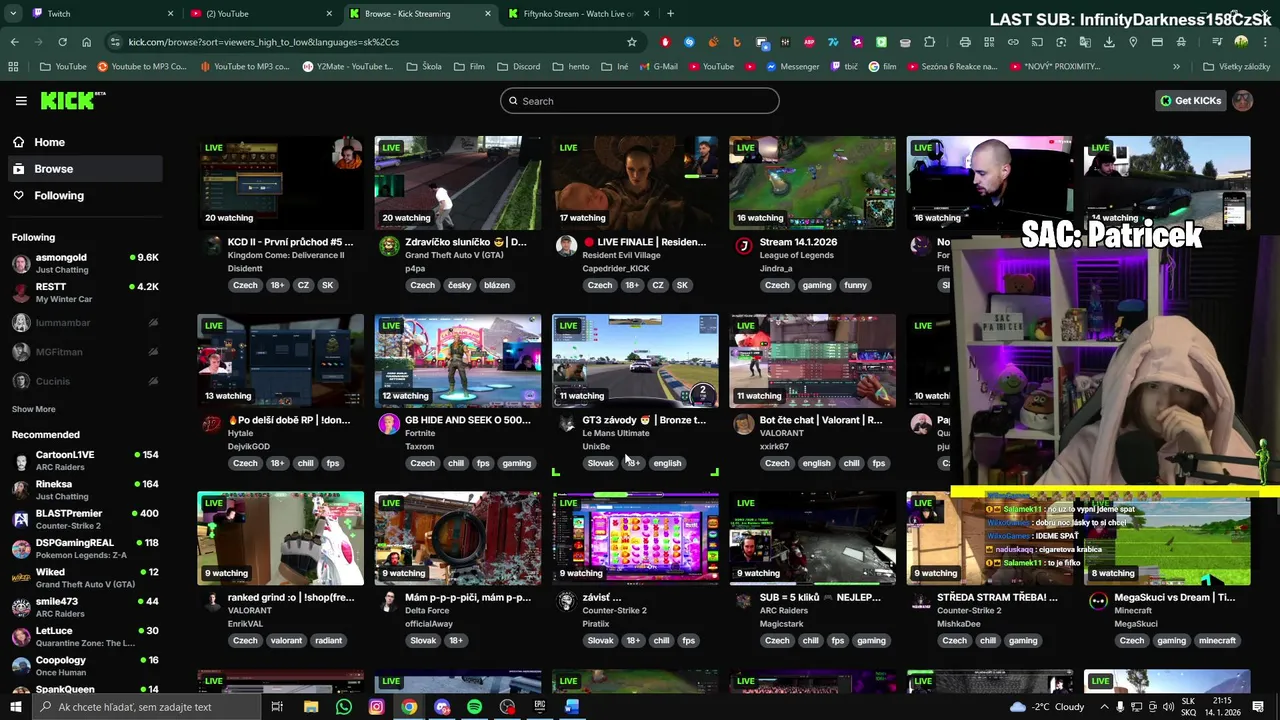Screen dimensions: 1280x720
Task: Open the GT3 závody stream thumbnail
Action: 635,361
